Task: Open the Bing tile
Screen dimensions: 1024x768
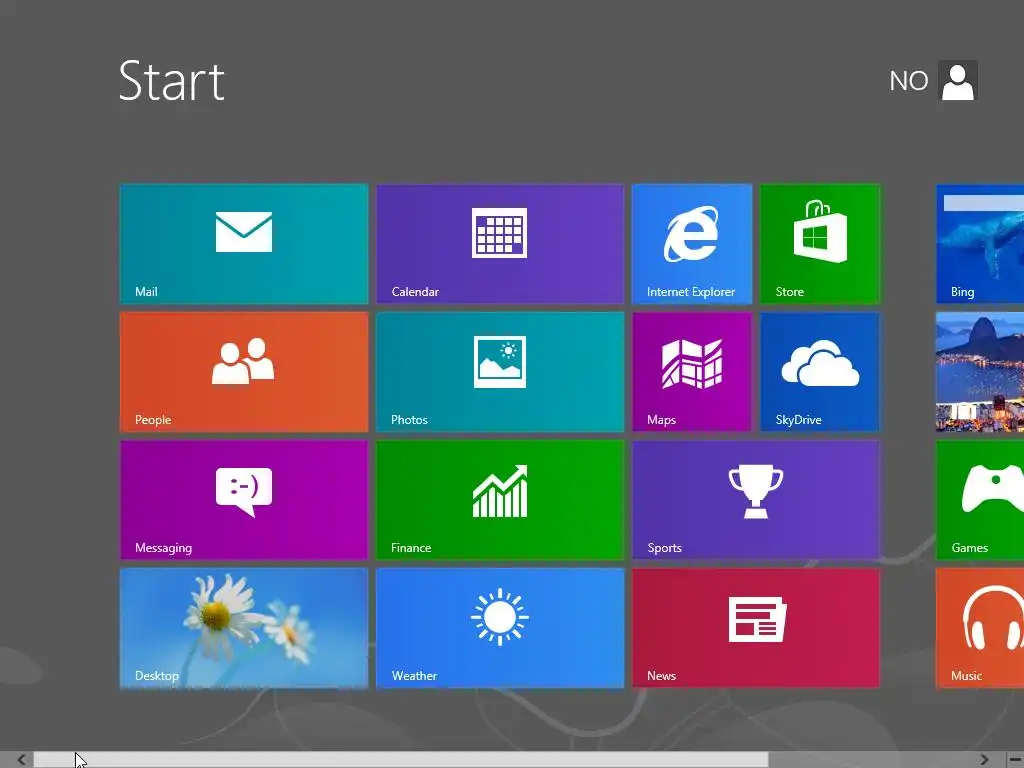Action: click(980, 244)
